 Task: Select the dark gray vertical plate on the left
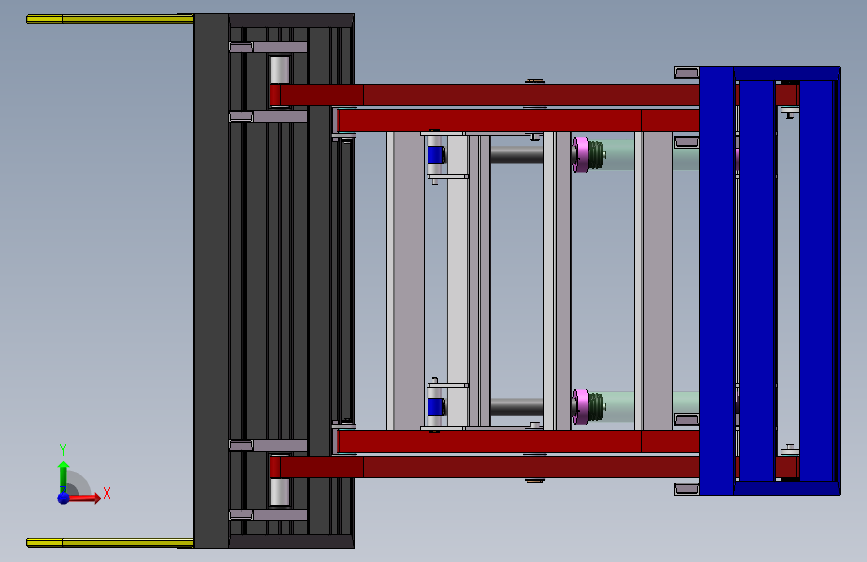click(211, 281)
